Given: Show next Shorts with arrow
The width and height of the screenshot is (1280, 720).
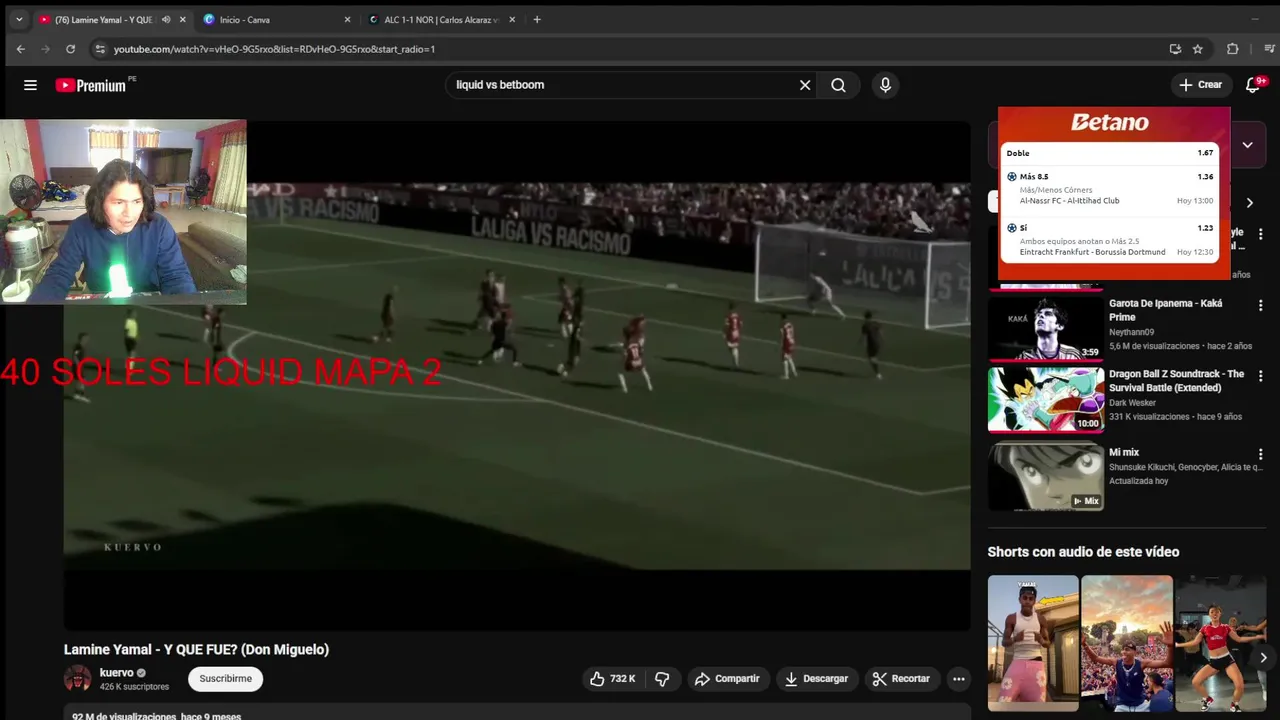Looking at the screenshot, I should point(1263,657).
